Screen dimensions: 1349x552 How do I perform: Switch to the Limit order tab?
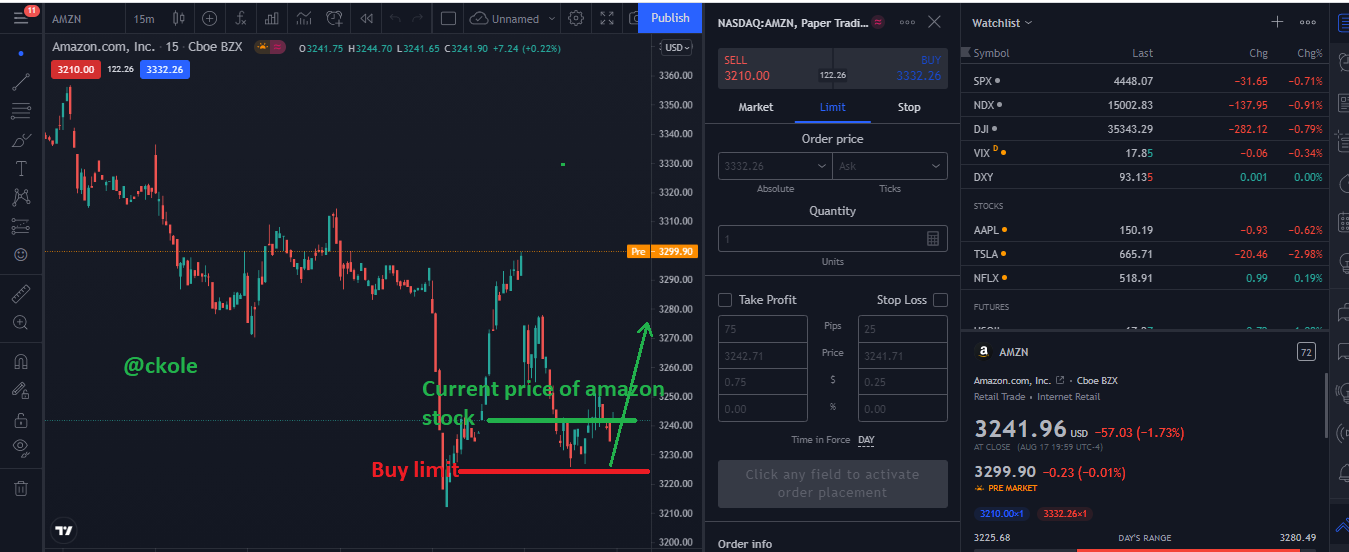832,107
